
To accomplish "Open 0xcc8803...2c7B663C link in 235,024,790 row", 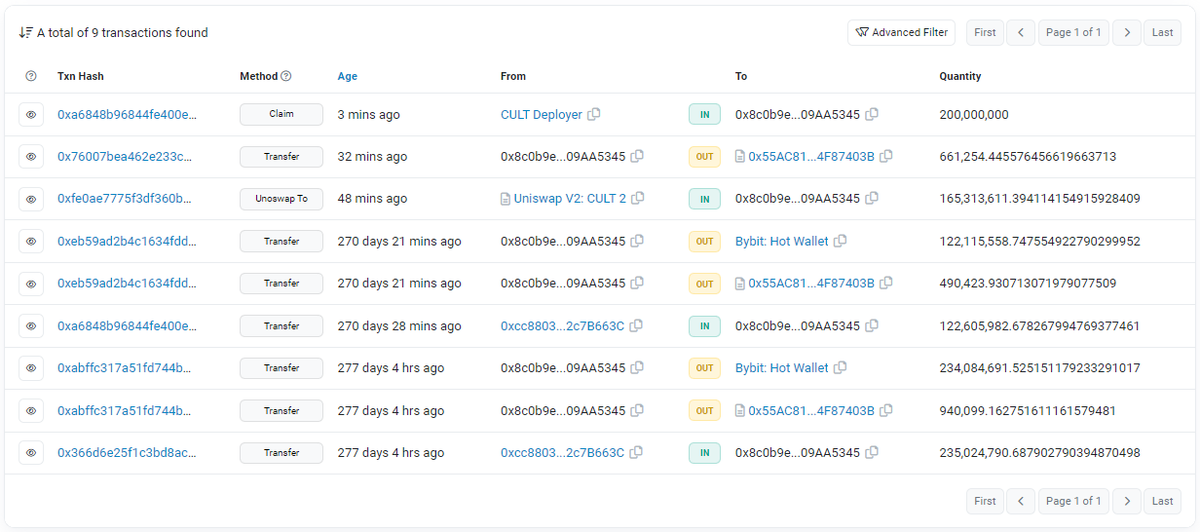I will (x=562, y=453).
